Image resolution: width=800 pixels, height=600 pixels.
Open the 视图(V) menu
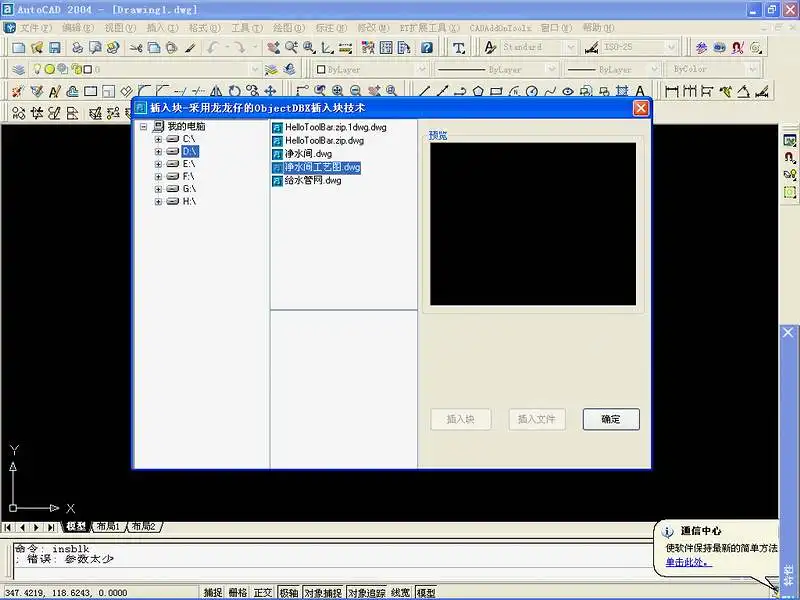(120, 28)
